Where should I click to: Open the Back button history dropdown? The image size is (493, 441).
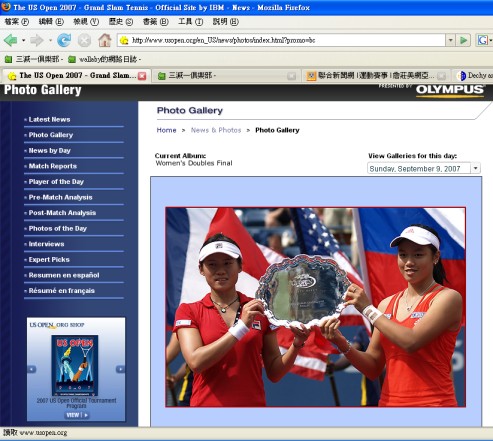(23, 40)
